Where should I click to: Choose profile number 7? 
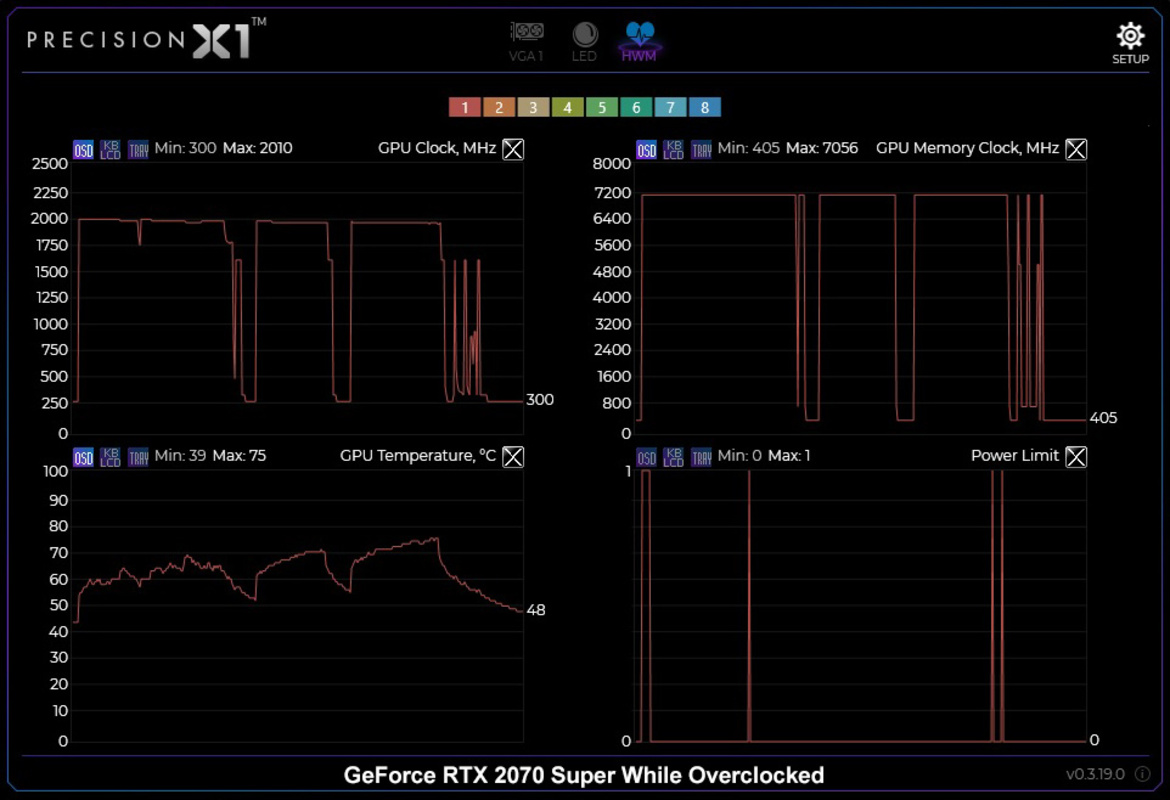click(670, 107)
